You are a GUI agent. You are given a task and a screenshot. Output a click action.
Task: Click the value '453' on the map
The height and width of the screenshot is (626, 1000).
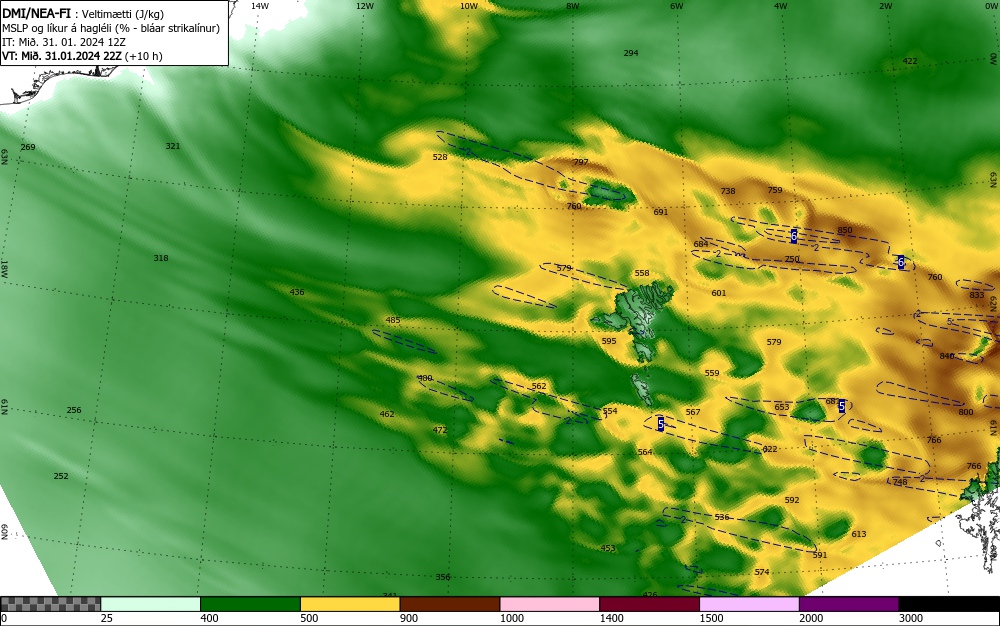(x=608, y=549)
